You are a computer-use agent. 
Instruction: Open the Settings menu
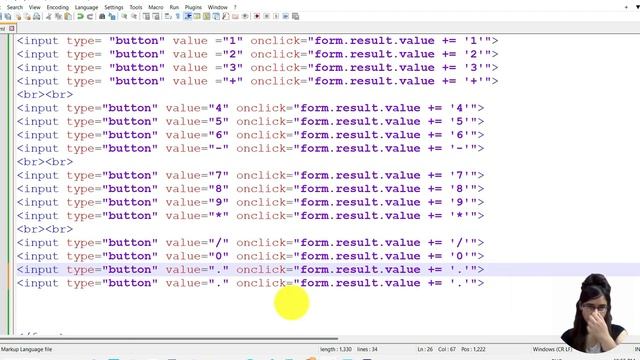coord(114,7)
